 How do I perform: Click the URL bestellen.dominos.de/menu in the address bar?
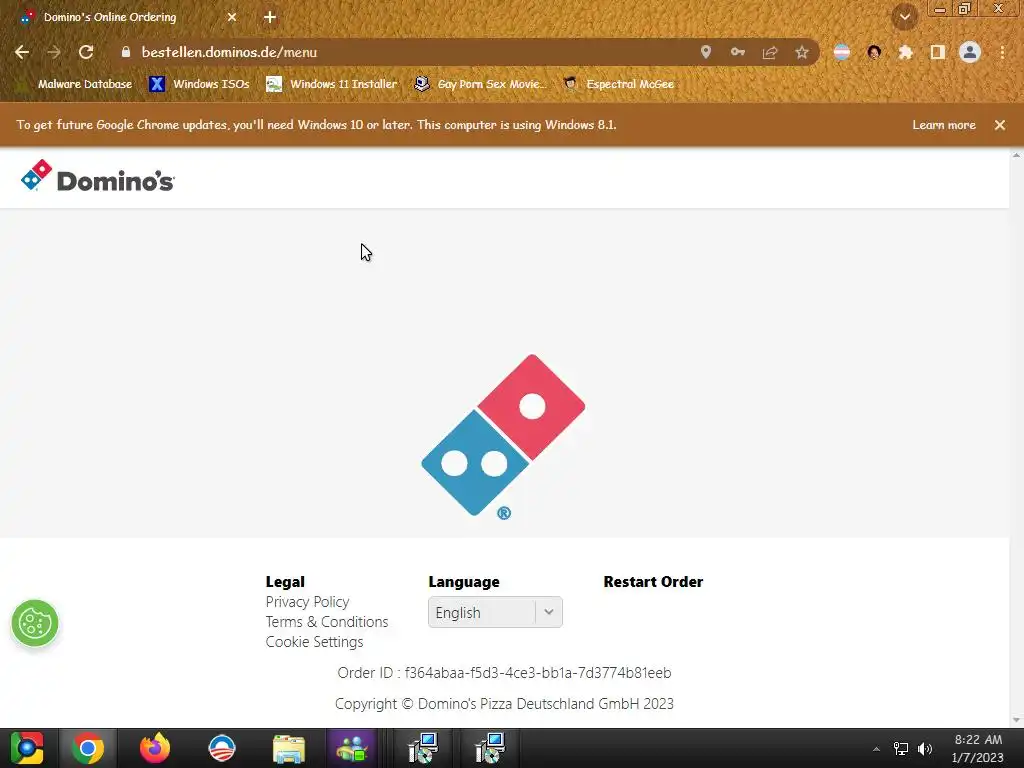point(229,52)
